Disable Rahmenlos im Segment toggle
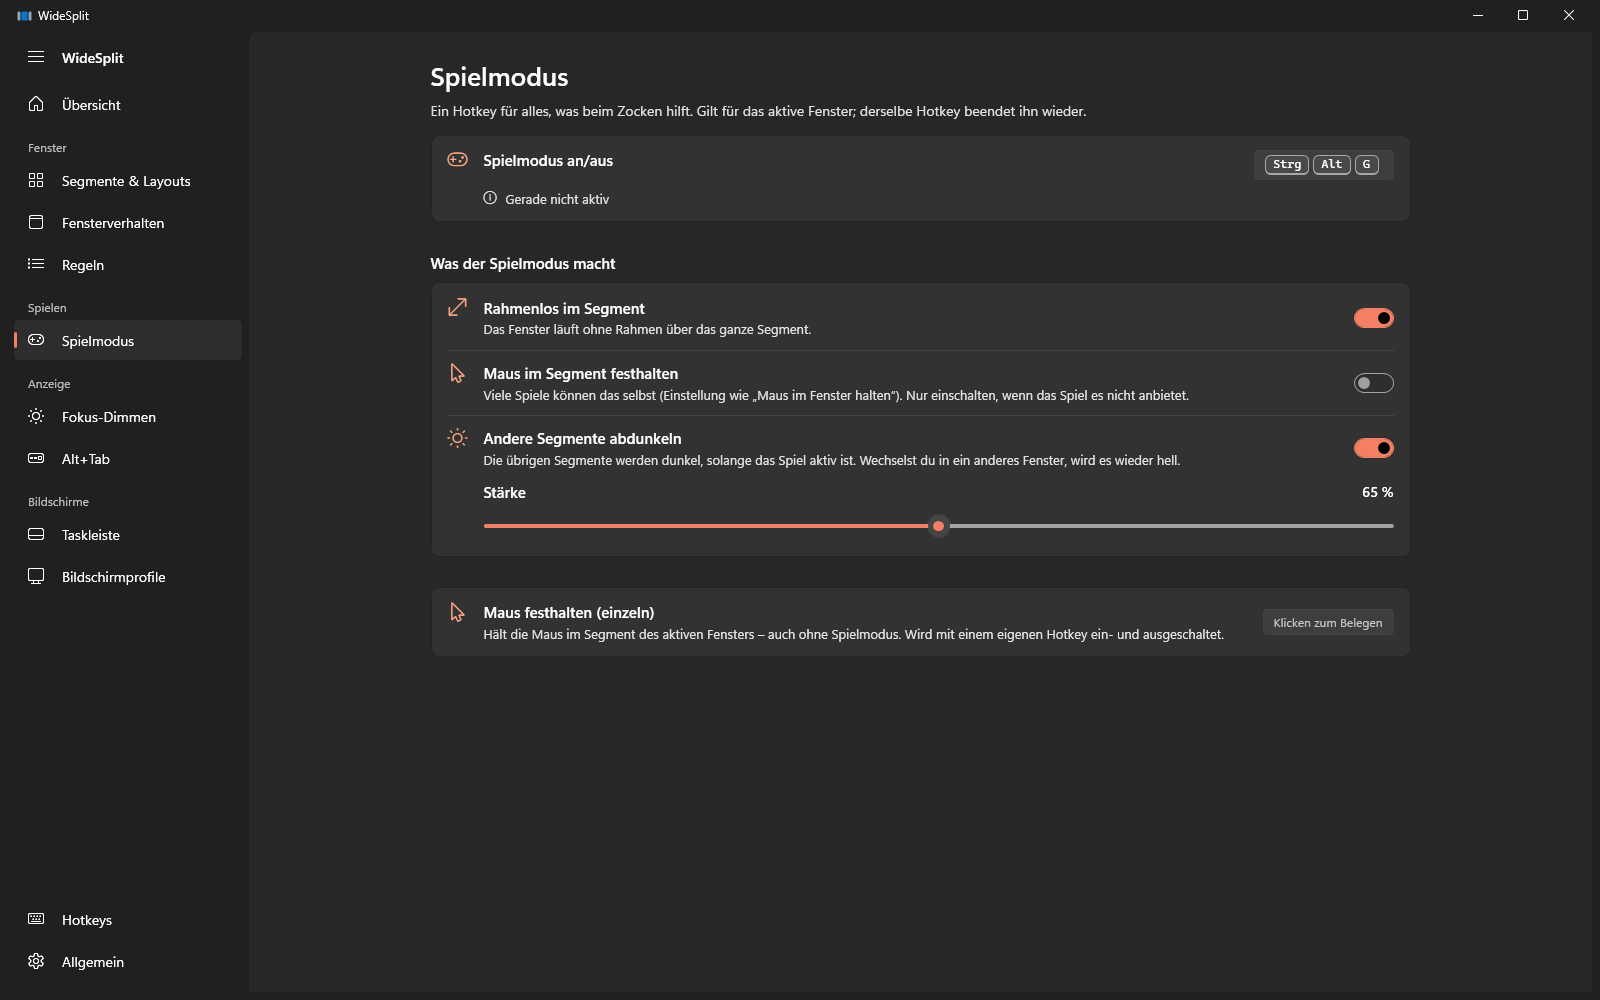 click(x=1373, y=318)
